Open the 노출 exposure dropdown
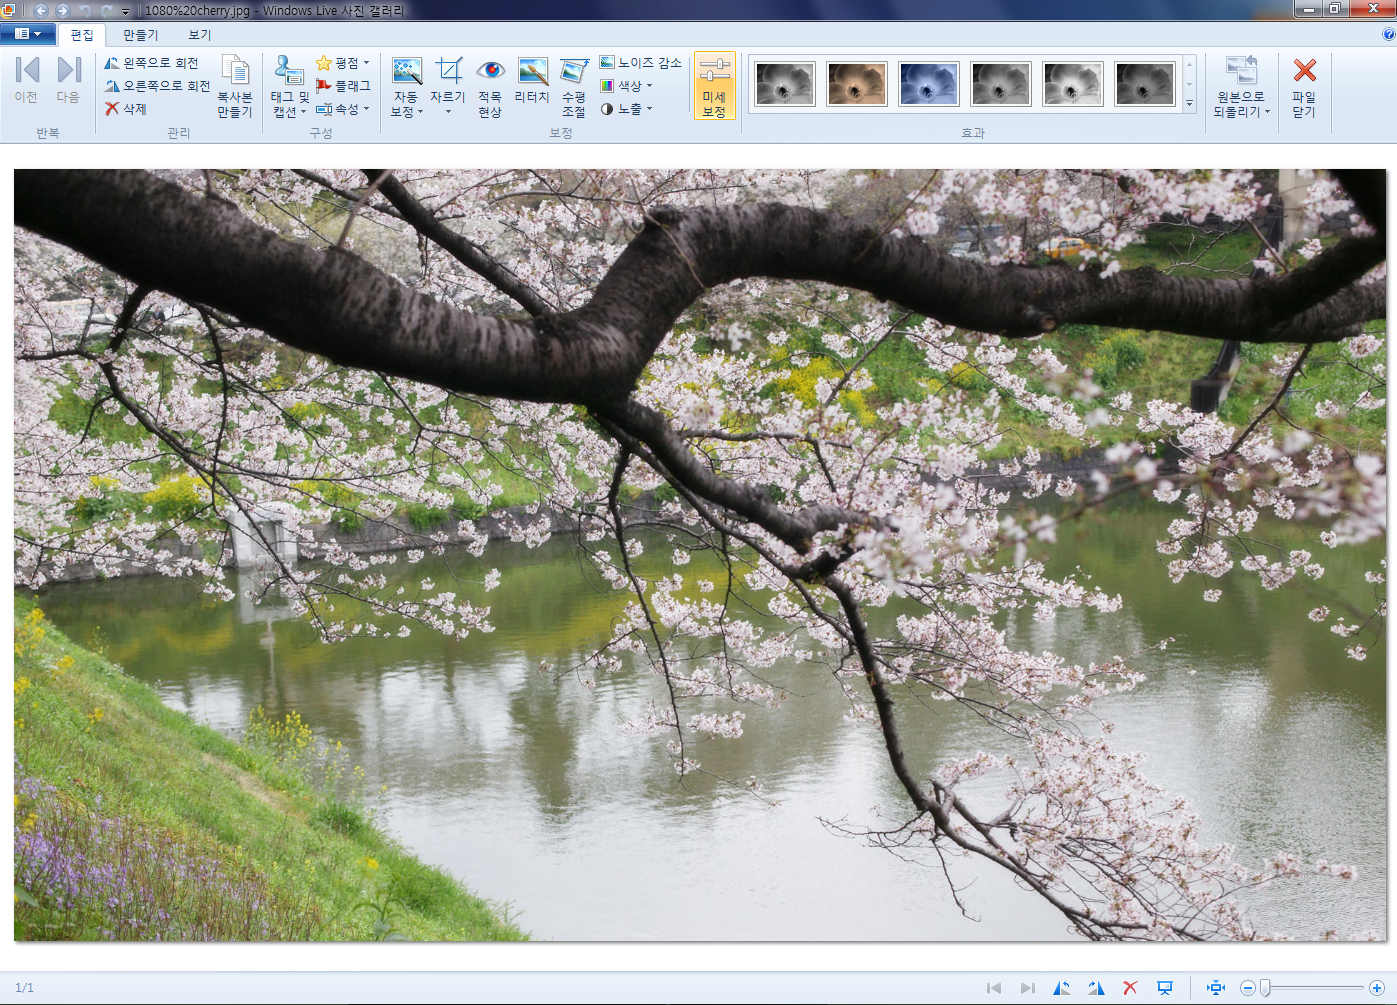 [626, 109]
